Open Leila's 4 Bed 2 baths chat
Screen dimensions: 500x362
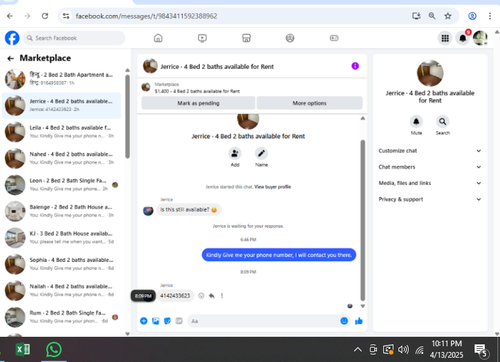tap(61, 132)
